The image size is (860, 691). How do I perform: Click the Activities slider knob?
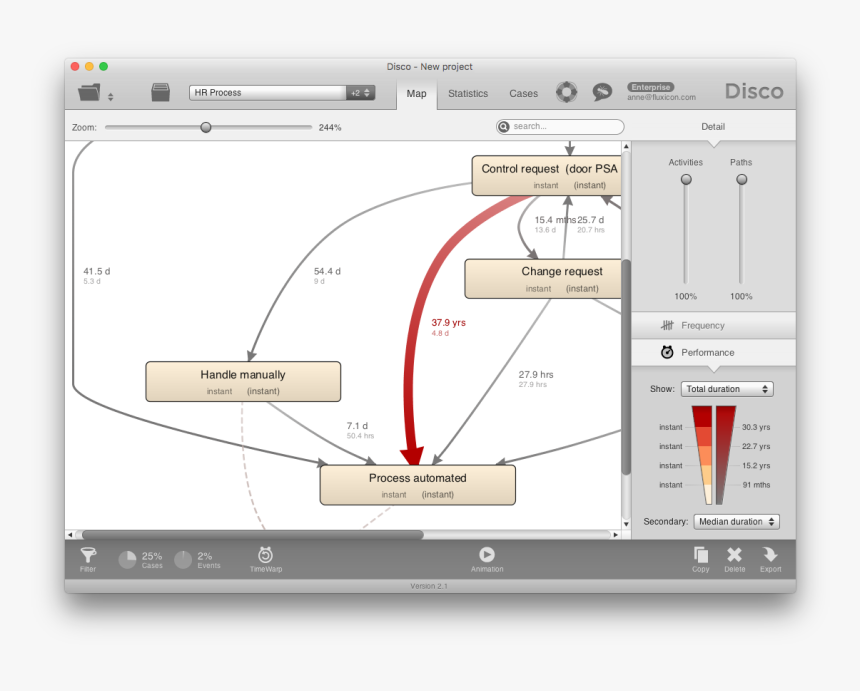click(686, 179)
